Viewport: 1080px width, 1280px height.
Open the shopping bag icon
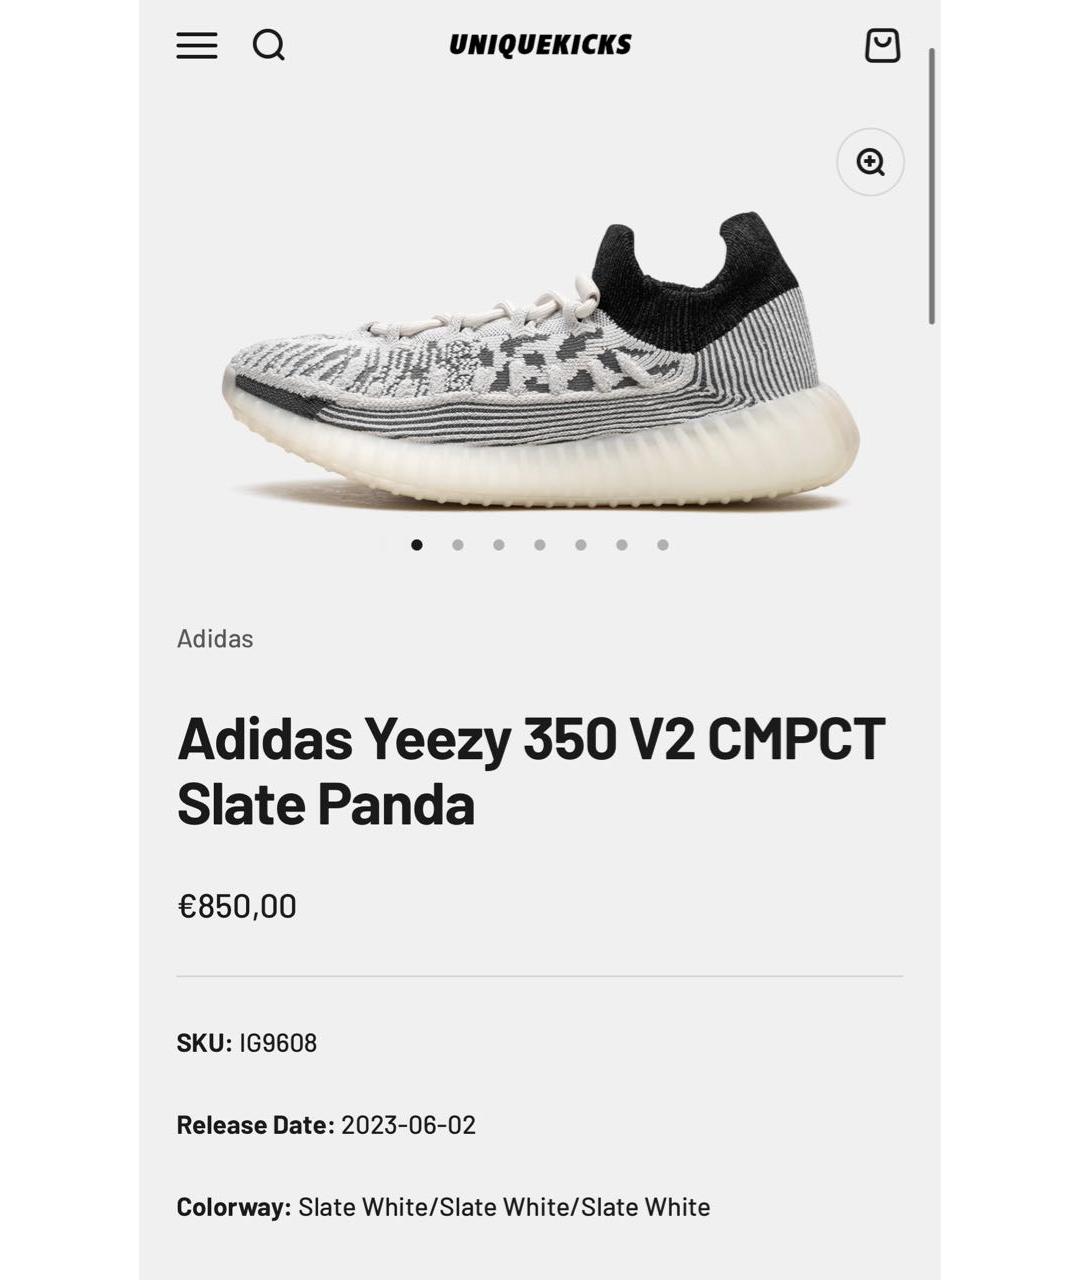[x=882, y=46]
